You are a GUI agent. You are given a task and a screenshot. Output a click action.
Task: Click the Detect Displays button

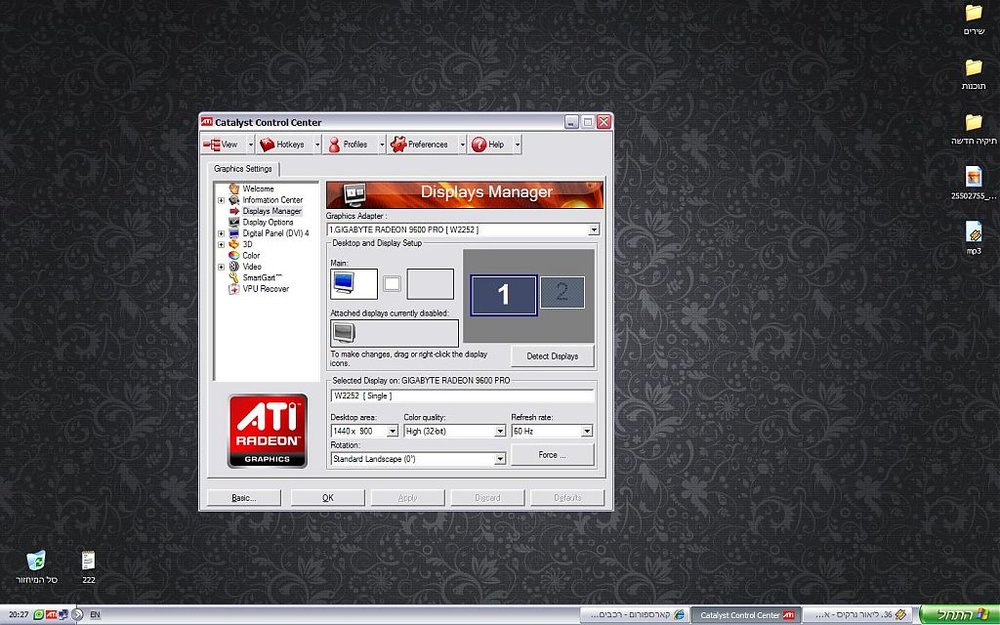pos(552,357)
